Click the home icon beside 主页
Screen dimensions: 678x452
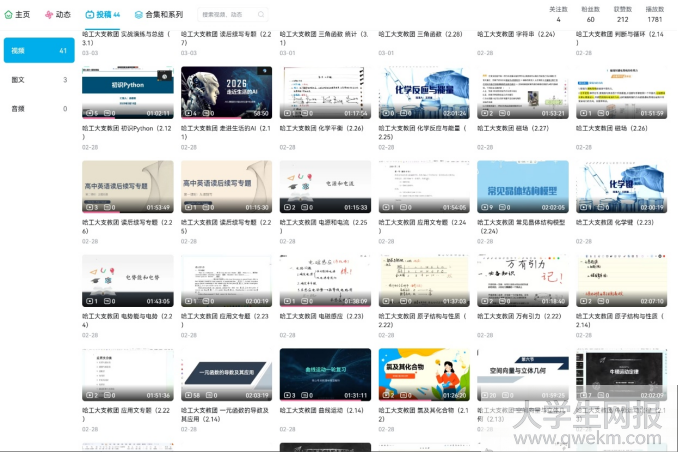9,15
